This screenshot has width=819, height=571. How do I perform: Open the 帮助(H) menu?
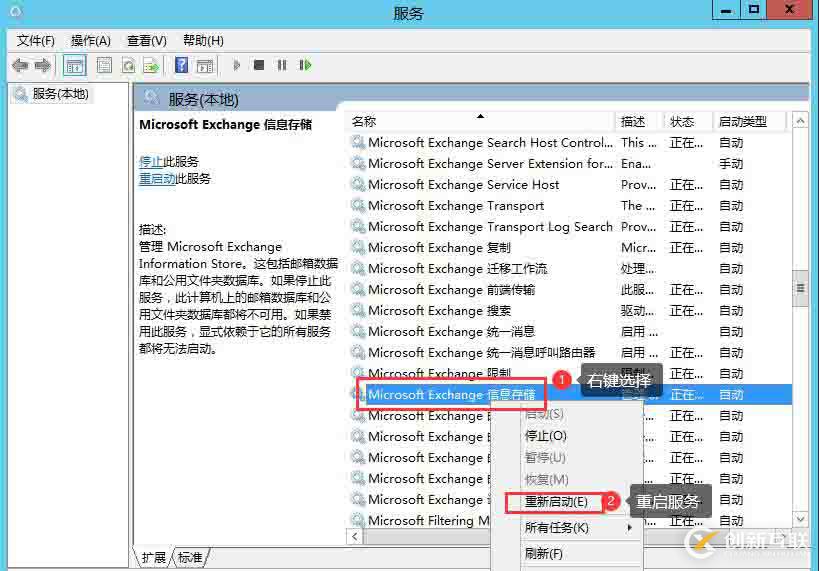203,41
